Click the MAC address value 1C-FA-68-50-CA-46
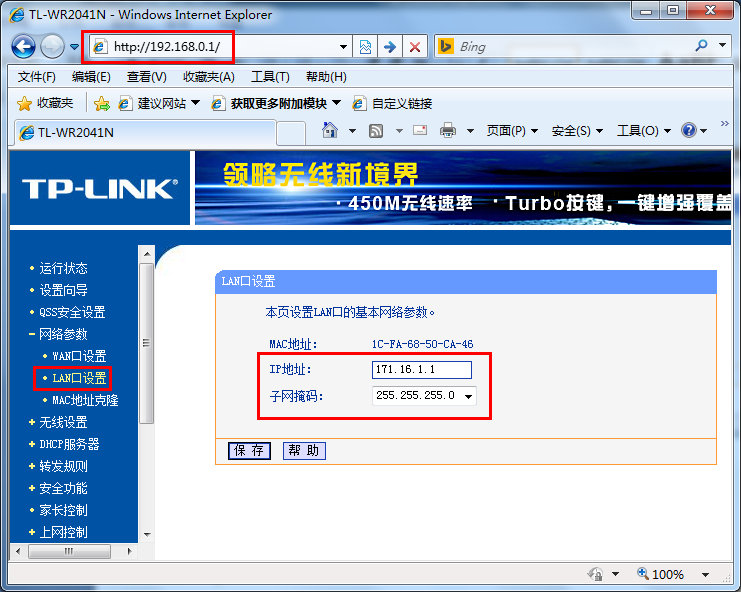The image size is (741, 592). pyautogui.click(x=422, y=344)
